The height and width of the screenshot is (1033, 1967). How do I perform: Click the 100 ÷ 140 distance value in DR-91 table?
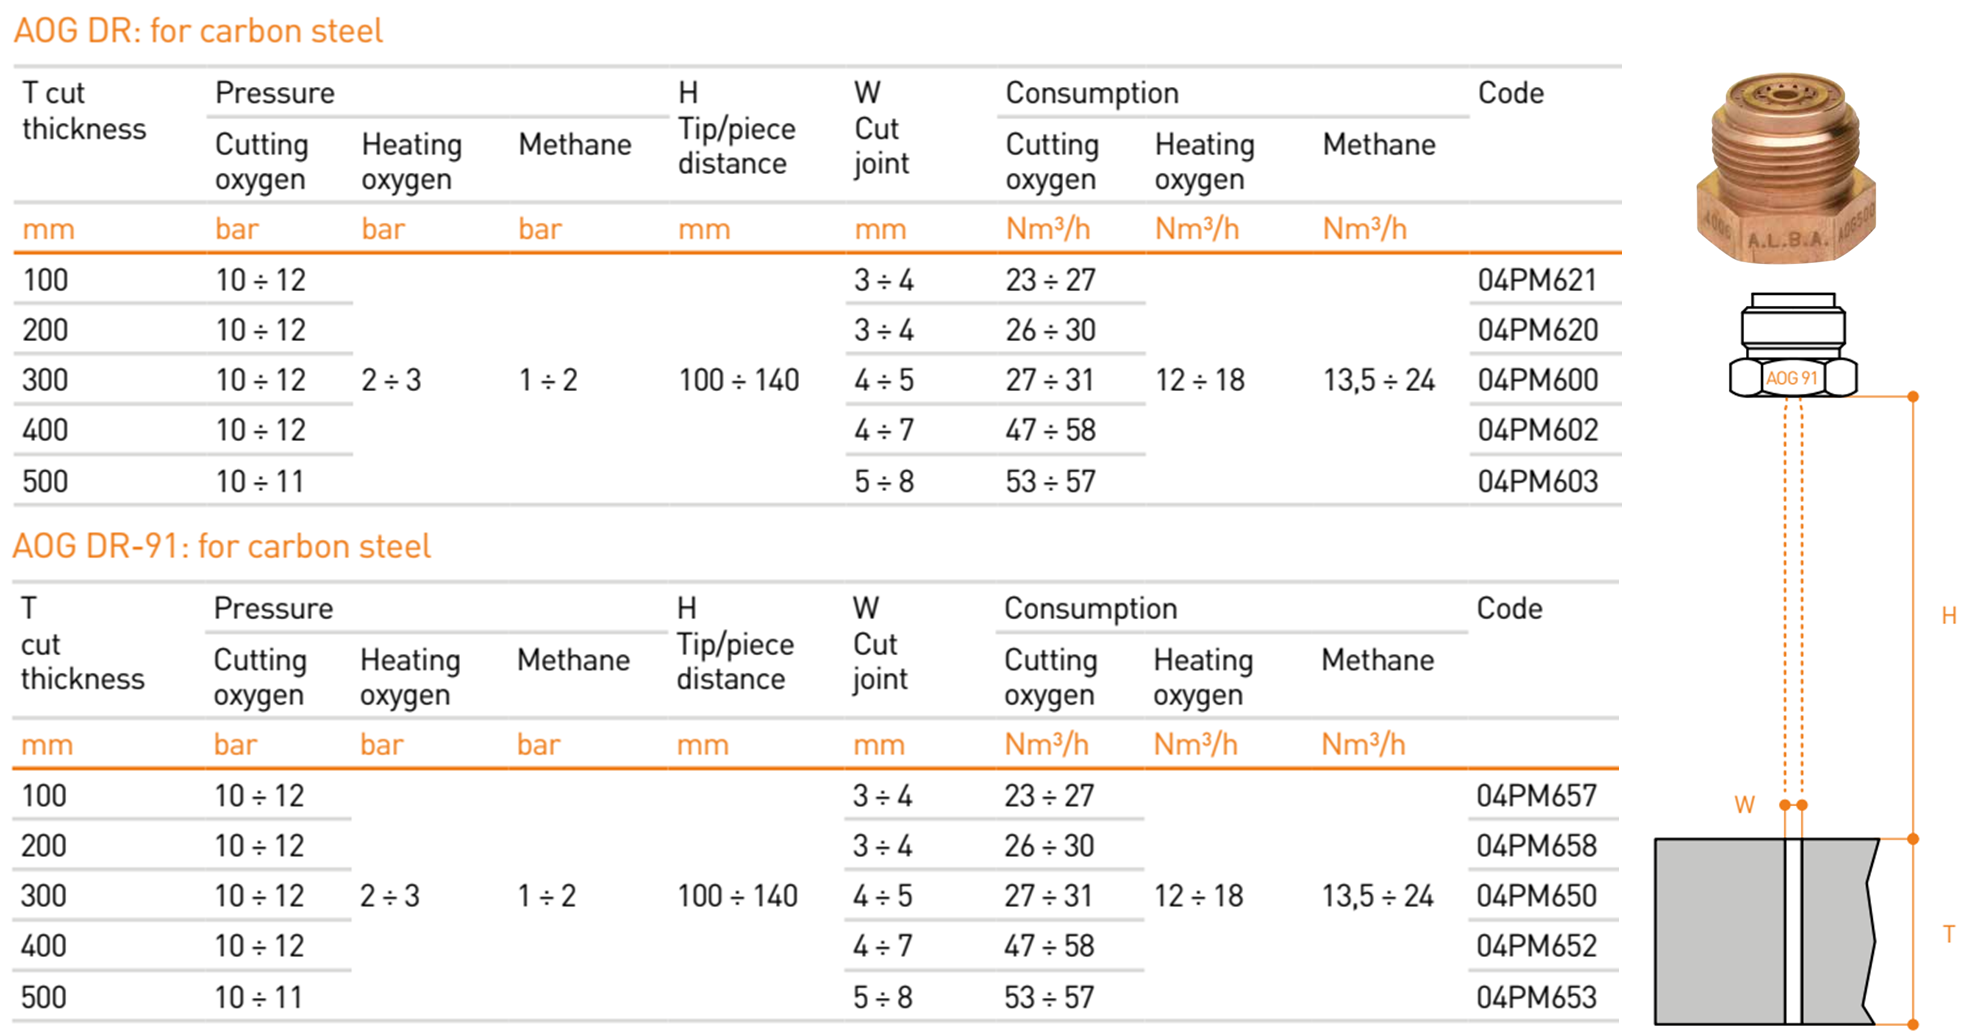[x=737, y=896]
